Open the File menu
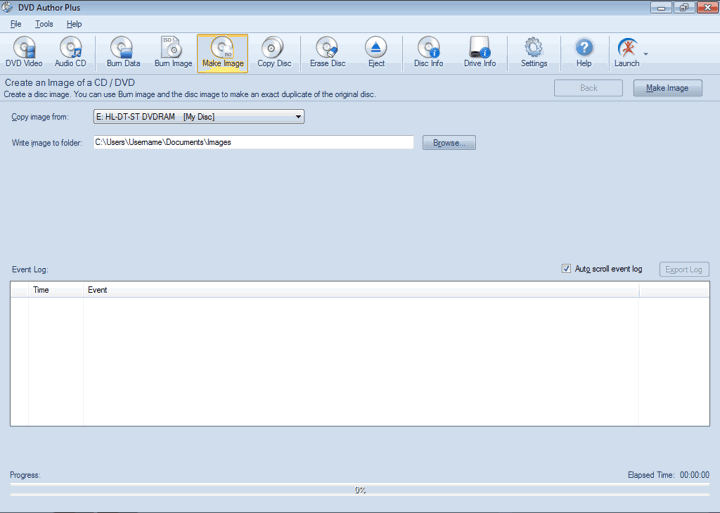 pos(16,24)
